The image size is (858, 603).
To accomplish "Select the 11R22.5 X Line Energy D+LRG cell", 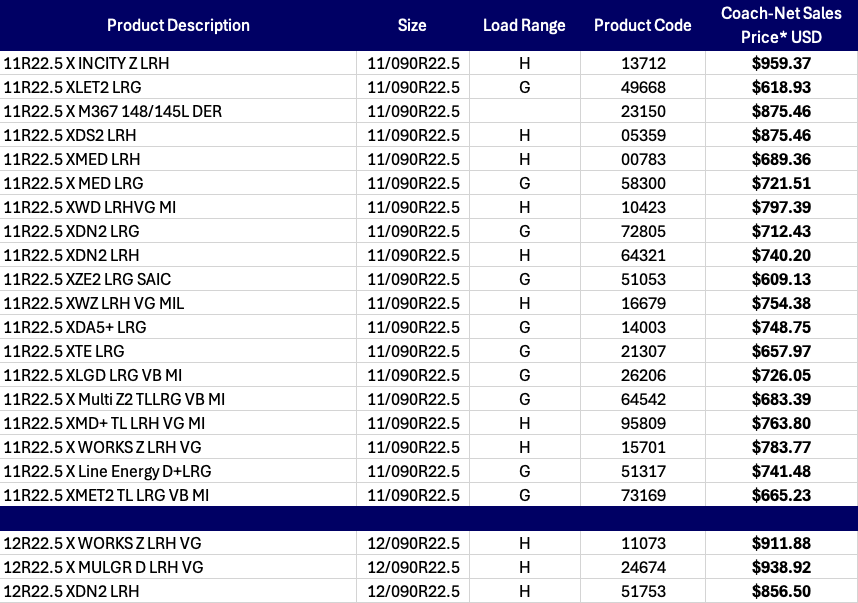I will pos(107,471).
